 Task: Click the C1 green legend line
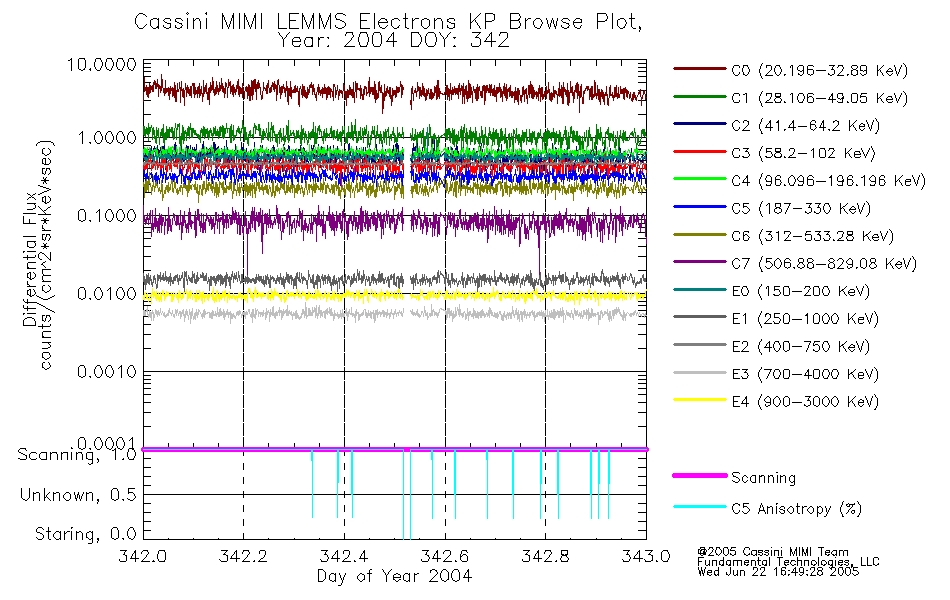[x=699, y=96]
